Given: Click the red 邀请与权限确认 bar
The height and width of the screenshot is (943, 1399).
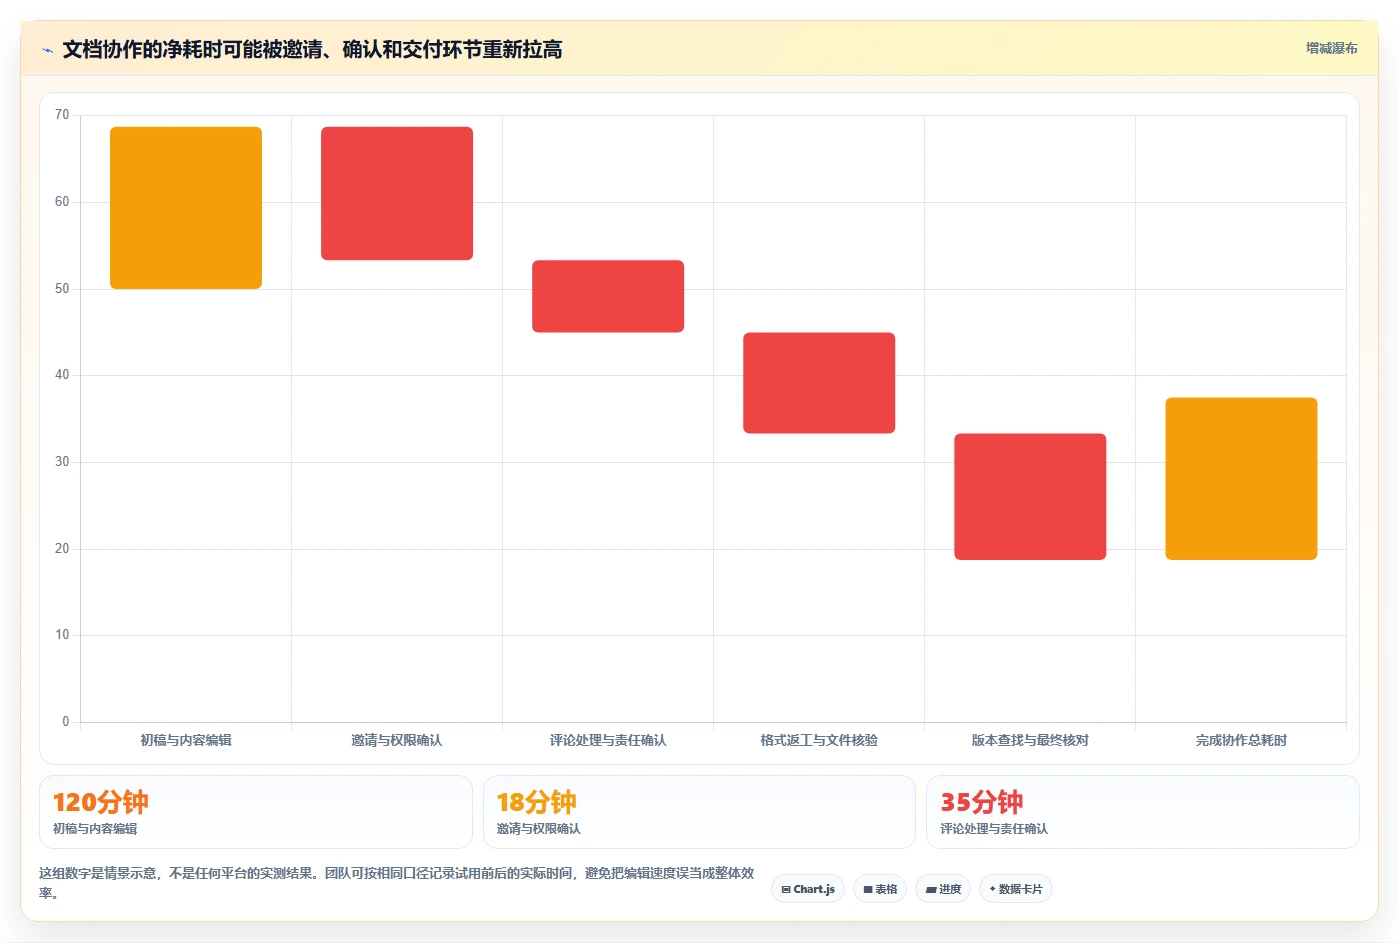Looking at the screenshot, I should point(397,193).
